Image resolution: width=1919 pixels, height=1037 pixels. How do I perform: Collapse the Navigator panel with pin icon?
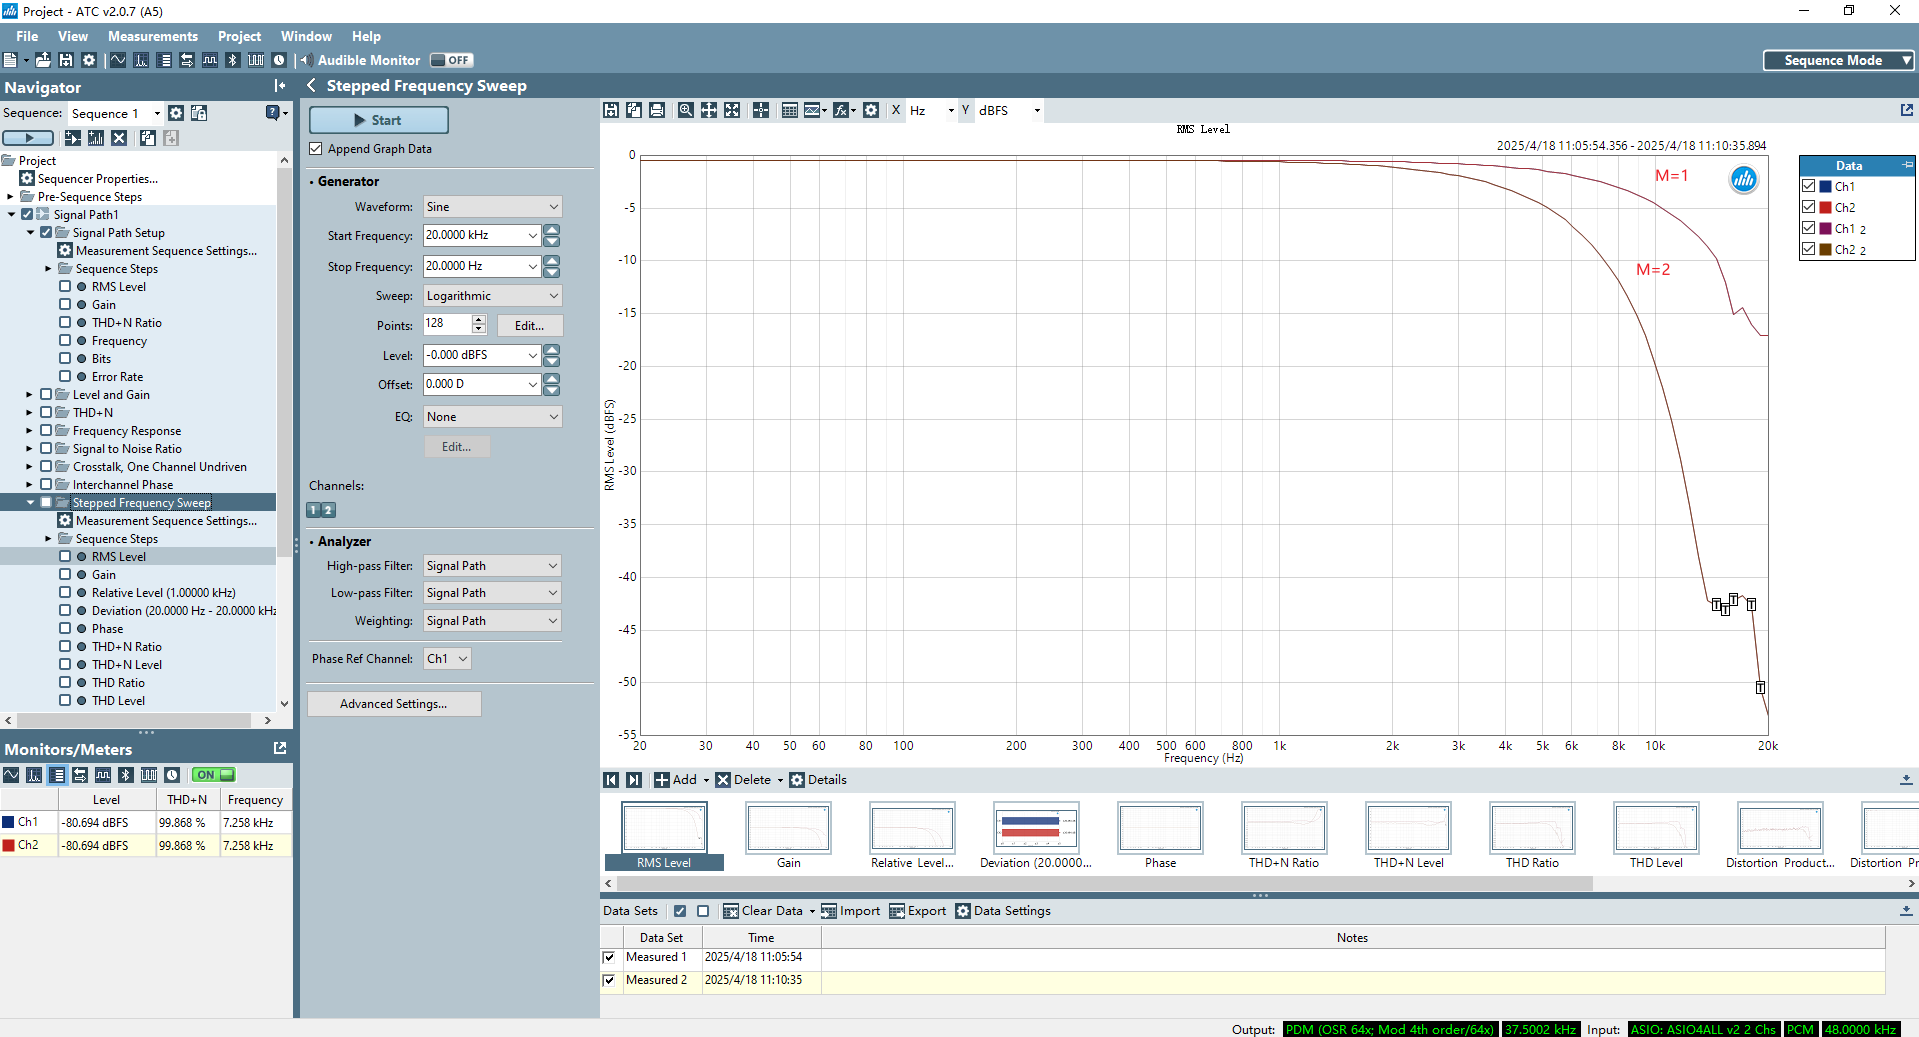[x=279, y=86]
